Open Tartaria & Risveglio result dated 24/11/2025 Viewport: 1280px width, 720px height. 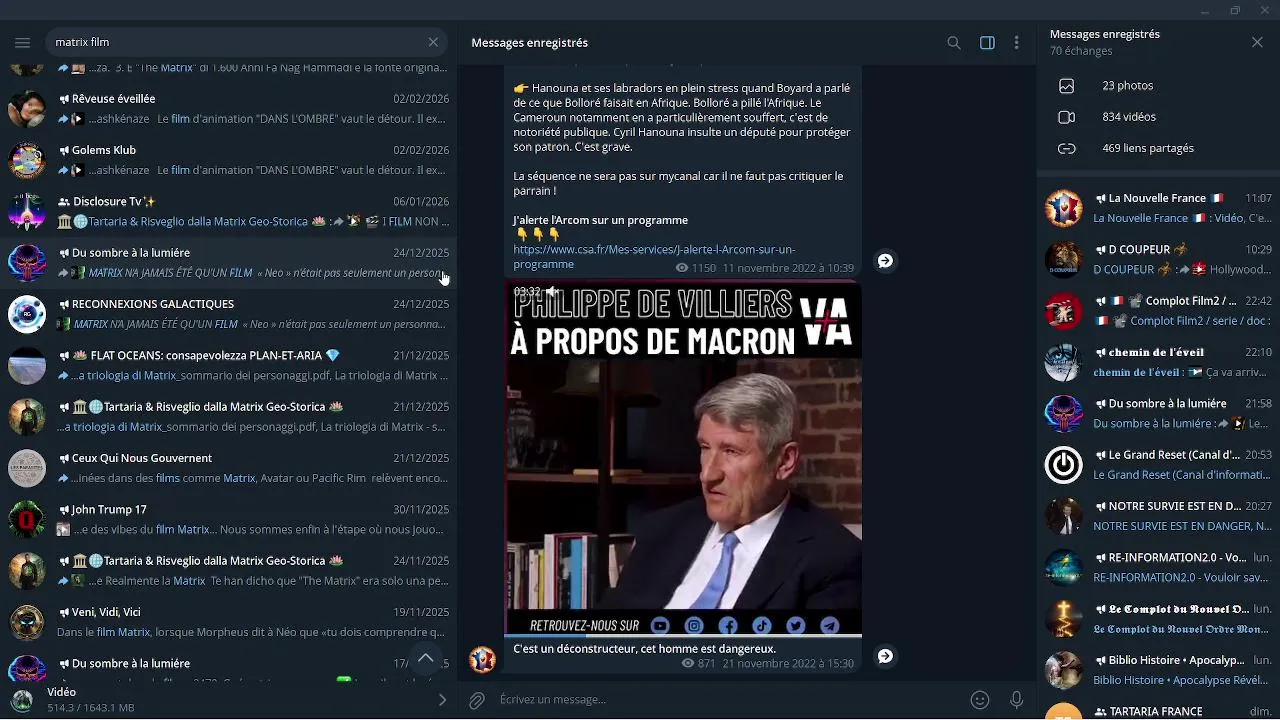coord(229,571)
